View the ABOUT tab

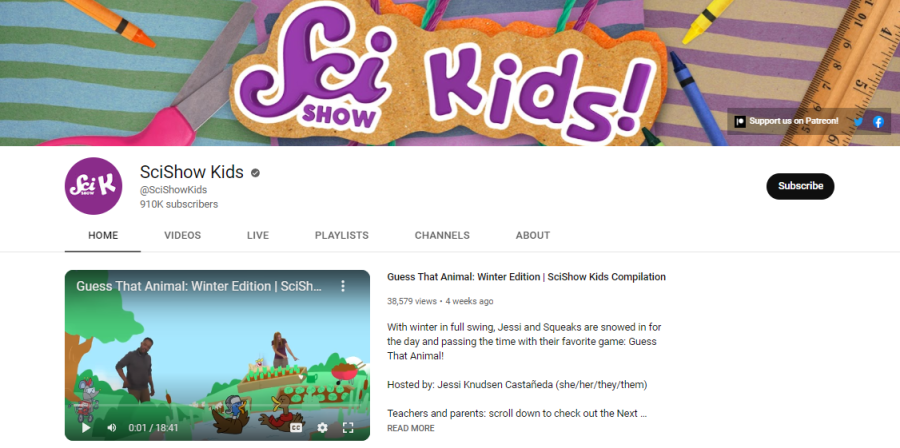[533, 235]
